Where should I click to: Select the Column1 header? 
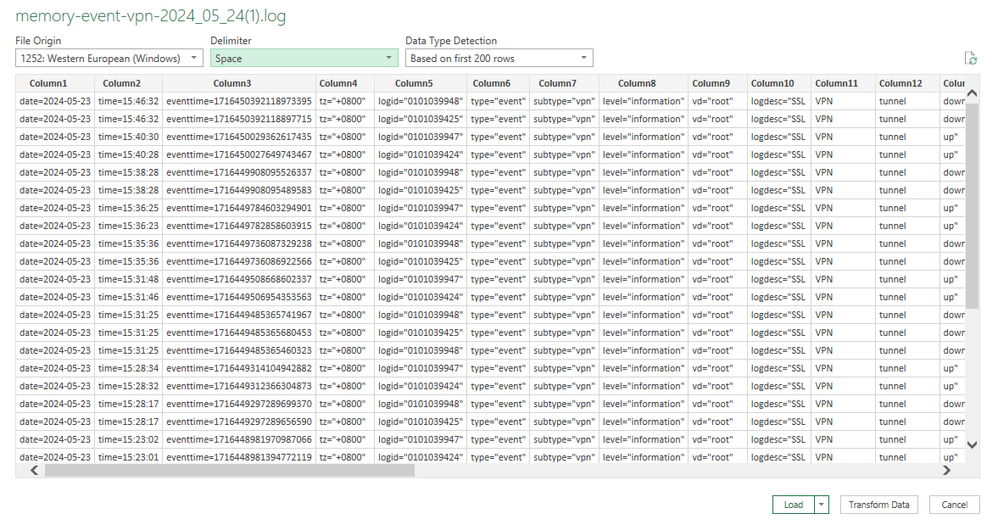pyautogui.click(x=49, y=84)
